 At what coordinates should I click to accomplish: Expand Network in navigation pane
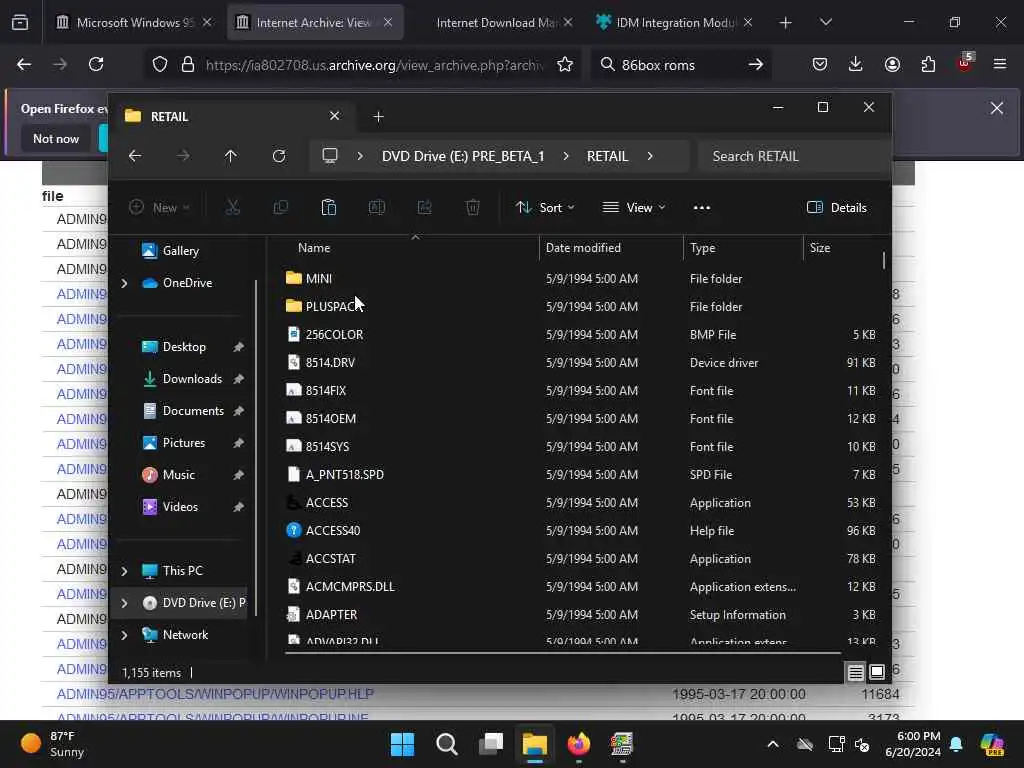coord(125,635)
